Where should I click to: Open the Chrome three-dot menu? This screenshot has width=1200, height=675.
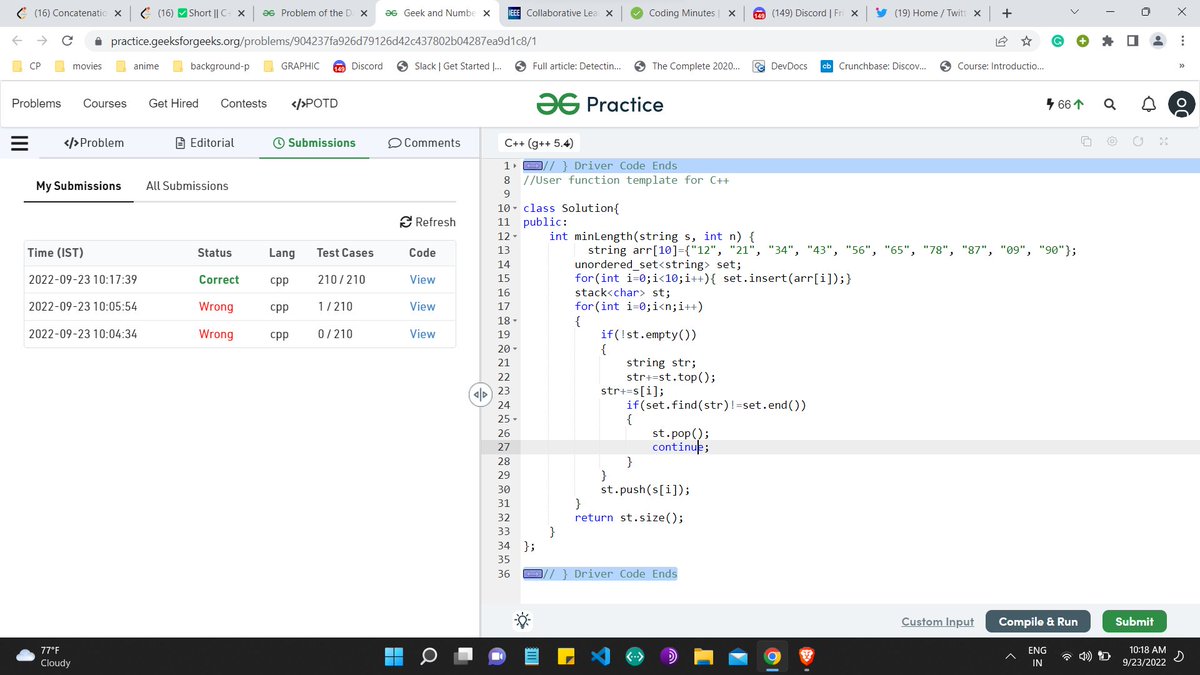tap(1182, 41)
